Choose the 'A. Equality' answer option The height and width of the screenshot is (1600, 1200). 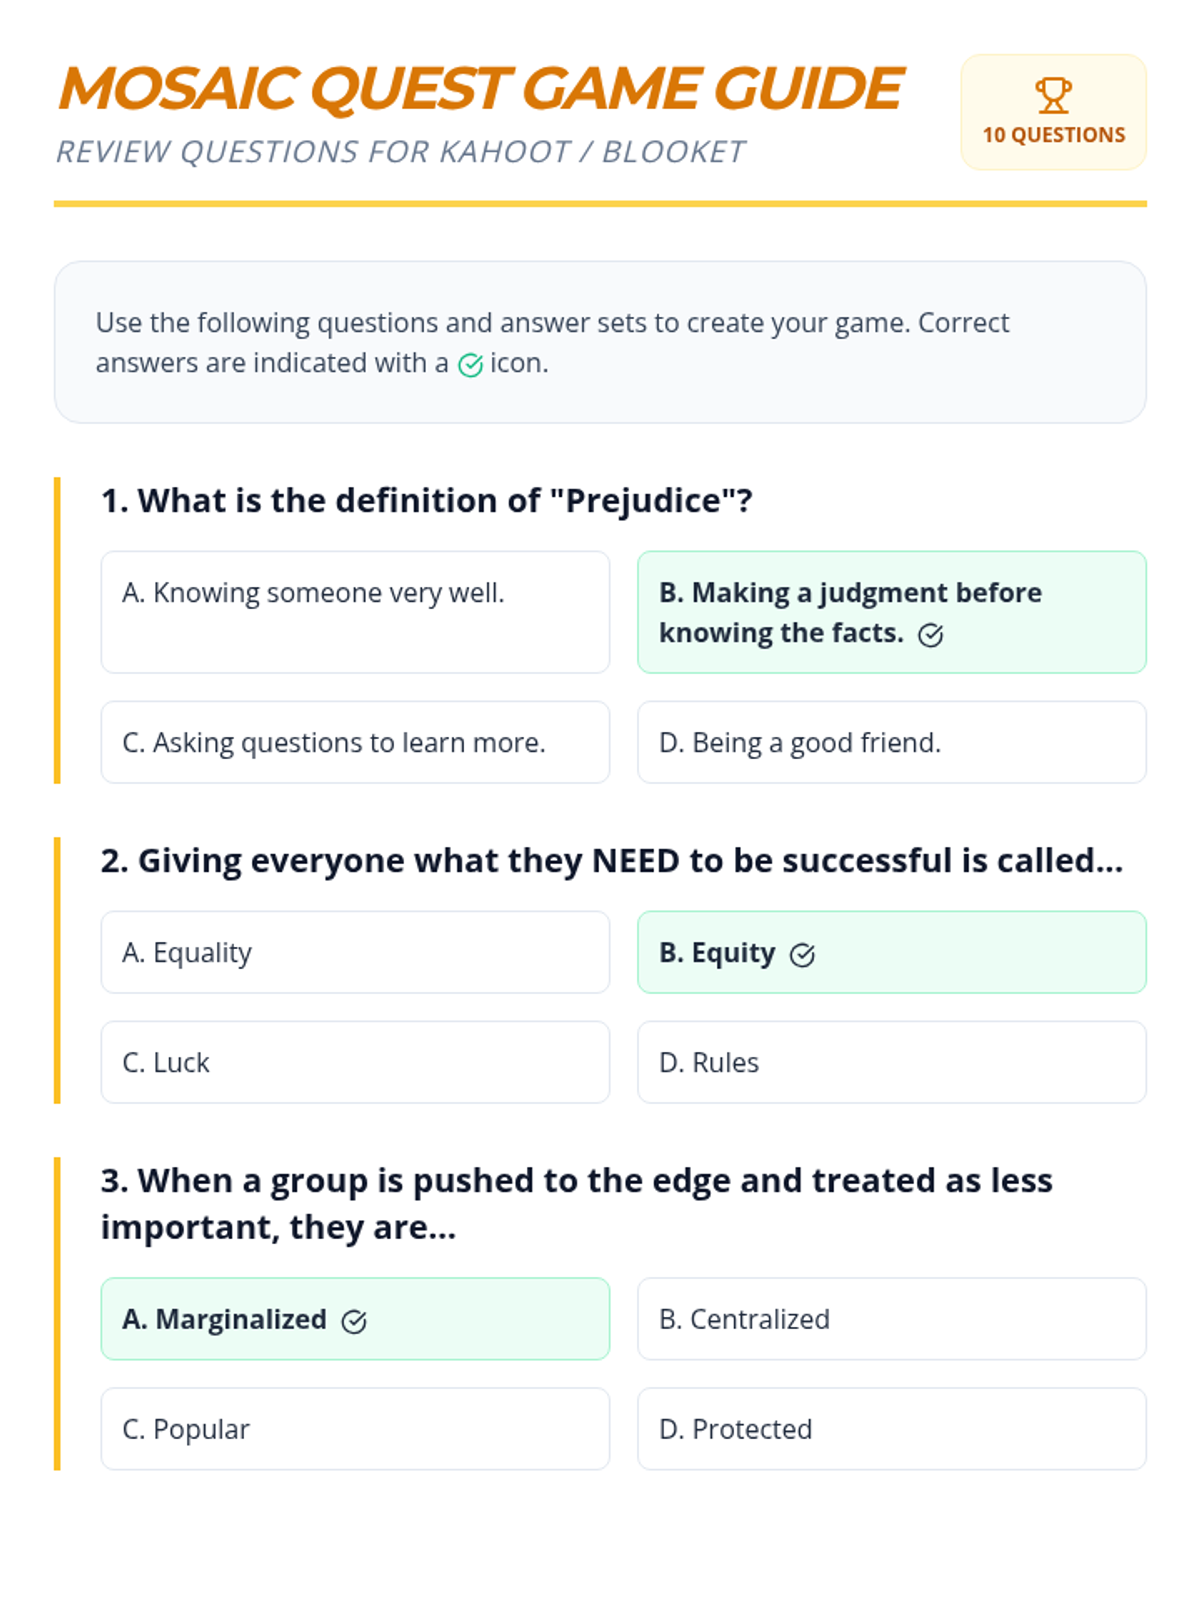click(355, 952)
